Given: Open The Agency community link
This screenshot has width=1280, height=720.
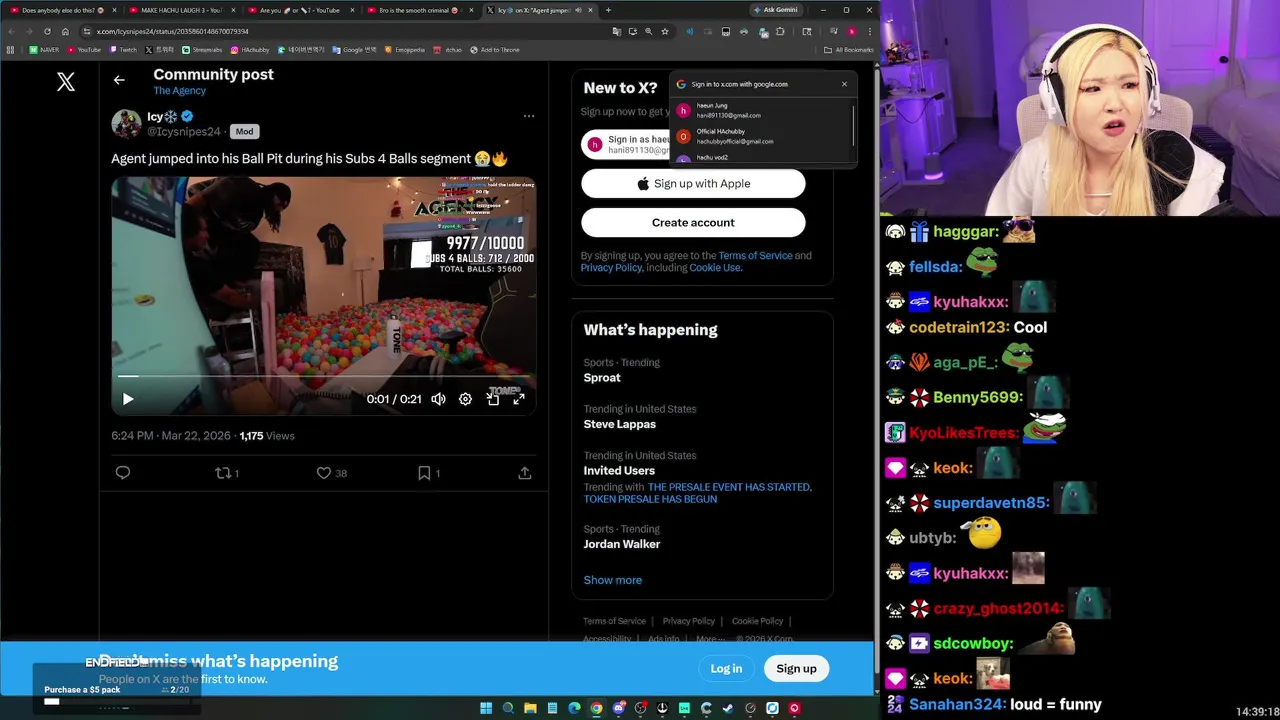Looking at the screenshot, I should [179, 91].
